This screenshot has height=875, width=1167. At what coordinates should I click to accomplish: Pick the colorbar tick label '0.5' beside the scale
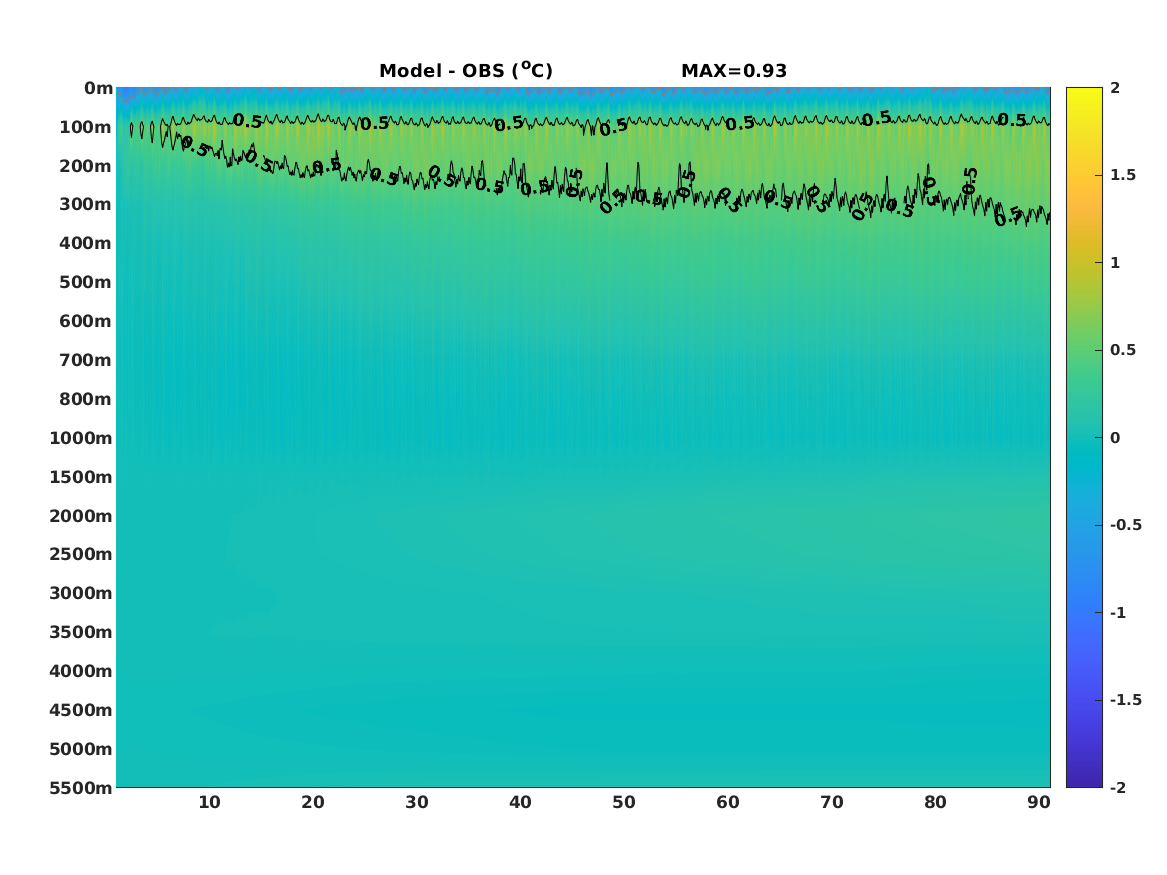click(x=1123, y=350)
